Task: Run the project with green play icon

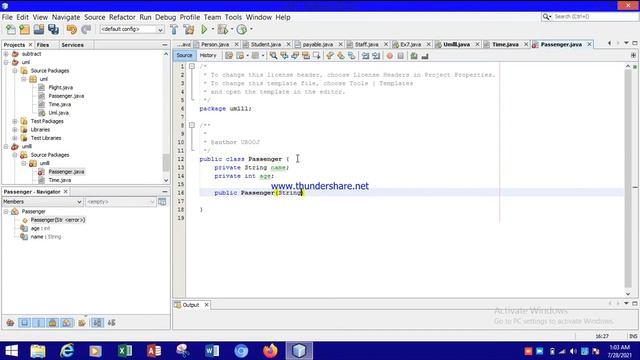Action: tap(204, 29)
